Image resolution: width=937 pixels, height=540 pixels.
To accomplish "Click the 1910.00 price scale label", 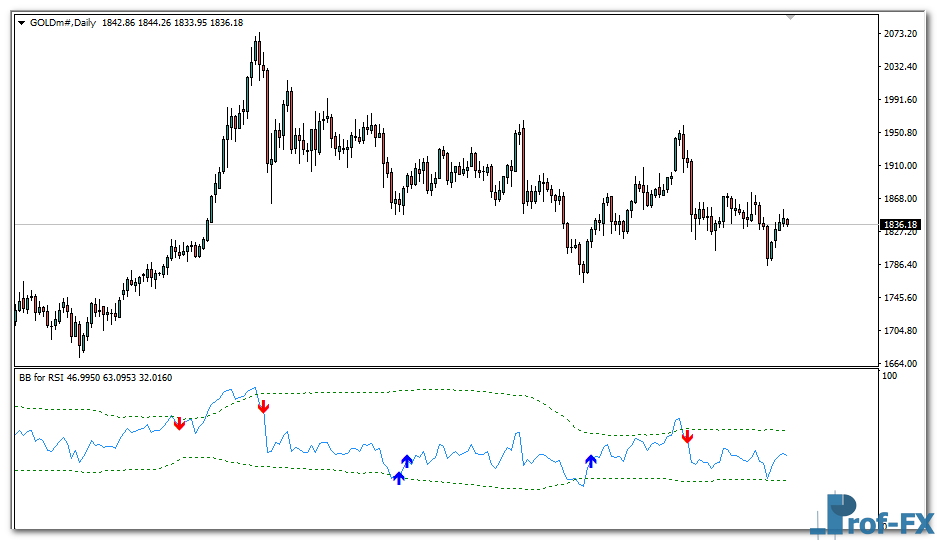I will pyautogui.click(x=901, y=166).
